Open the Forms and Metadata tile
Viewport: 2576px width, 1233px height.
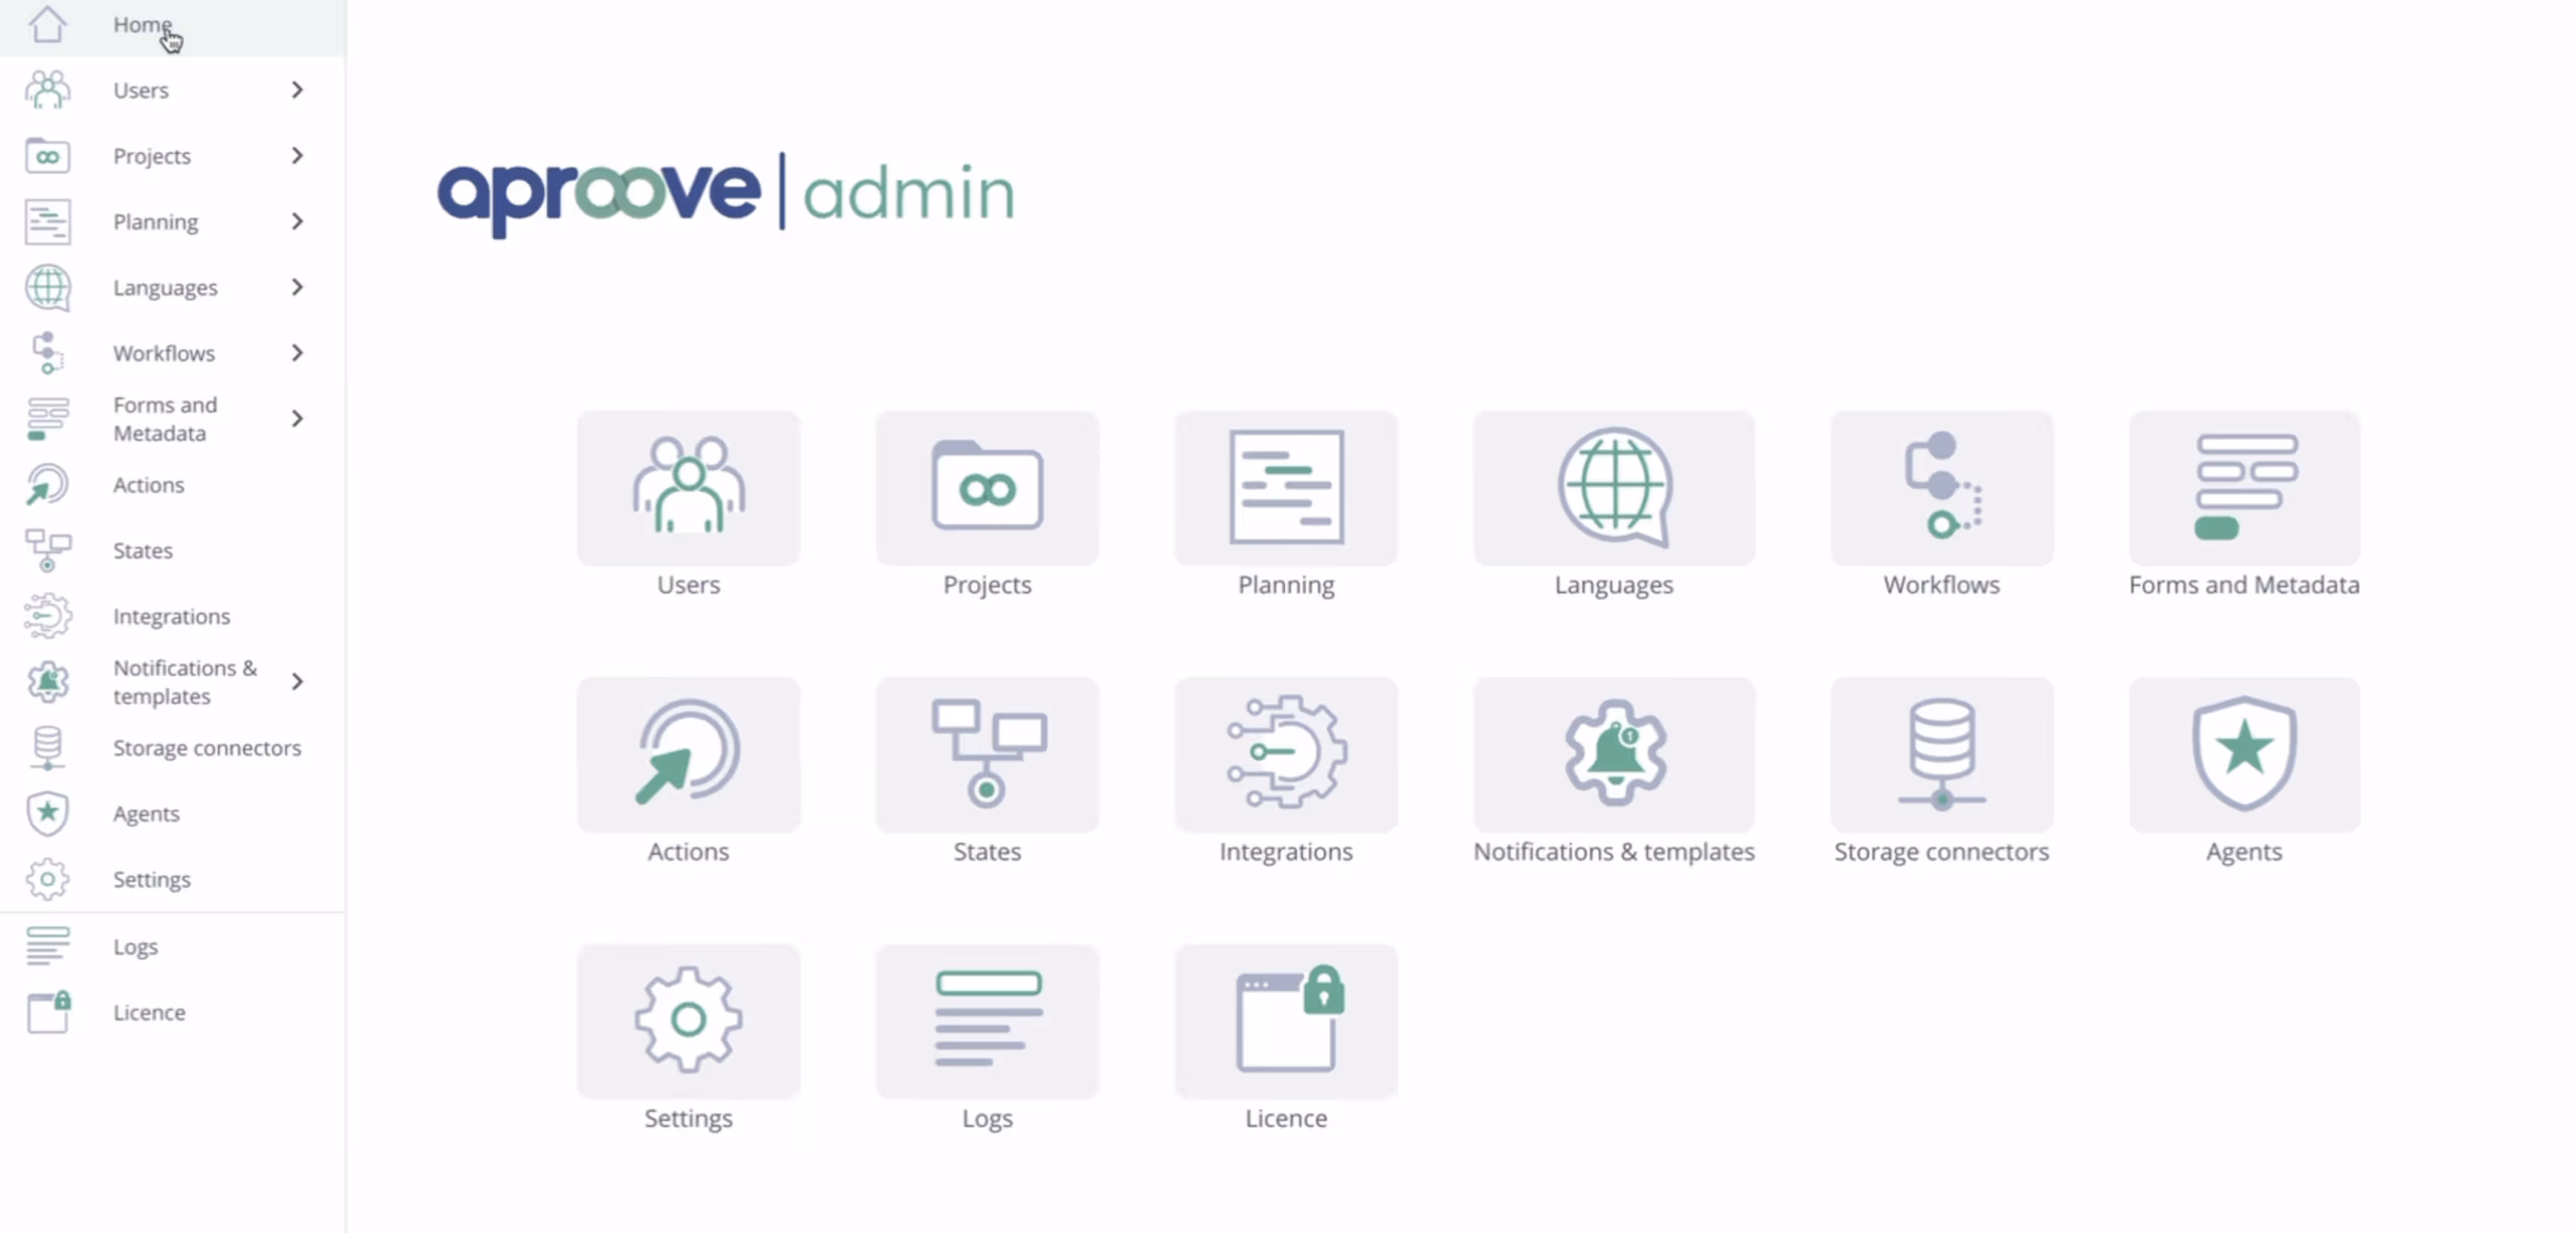click(x=2245, y=488)
